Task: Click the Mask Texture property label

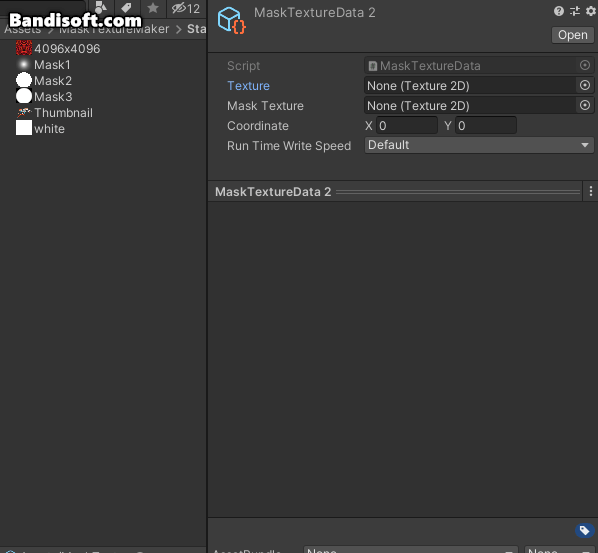Action: click(x=265, y=106)
